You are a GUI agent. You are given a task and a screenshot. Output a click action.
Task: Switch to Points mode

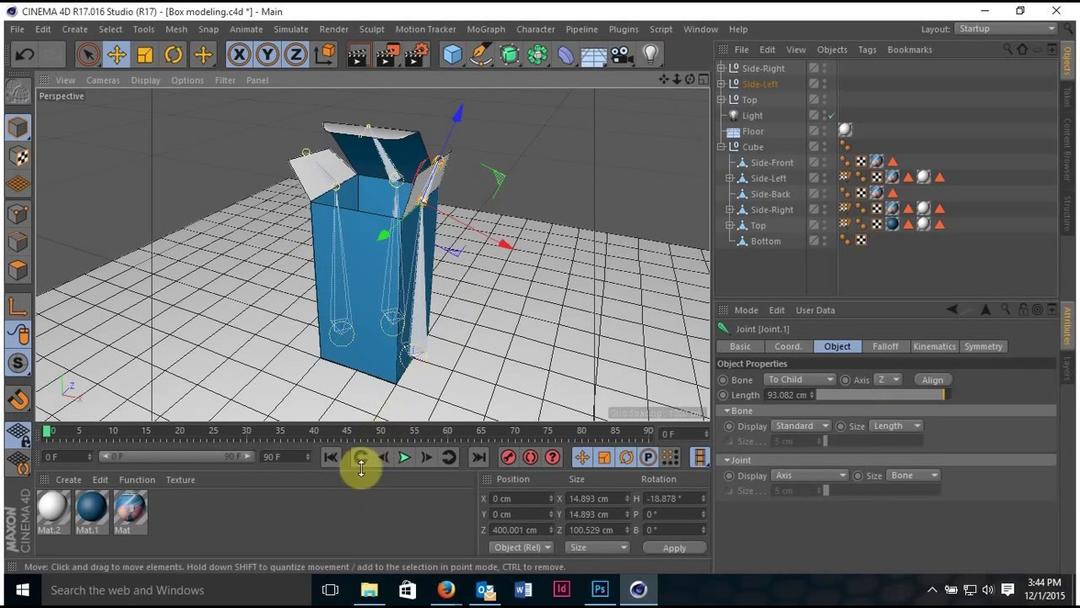coord(19,214)
